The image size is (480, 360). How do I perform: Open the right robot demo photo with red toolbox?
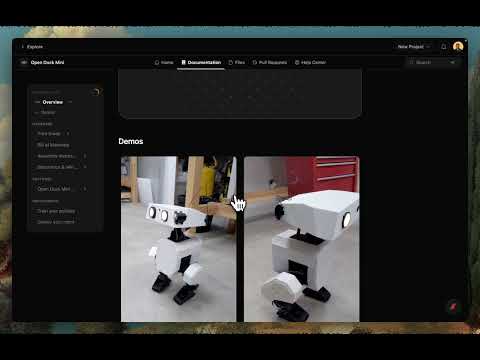click(x=302, y=239)
